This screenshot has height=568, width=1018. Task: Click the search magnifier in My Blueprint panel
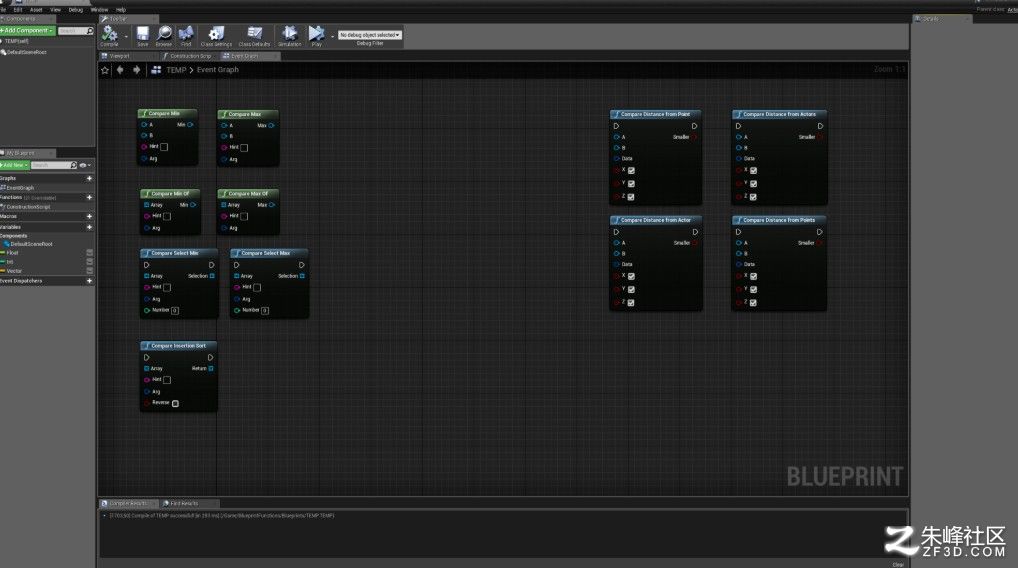(x=73, y=165)
